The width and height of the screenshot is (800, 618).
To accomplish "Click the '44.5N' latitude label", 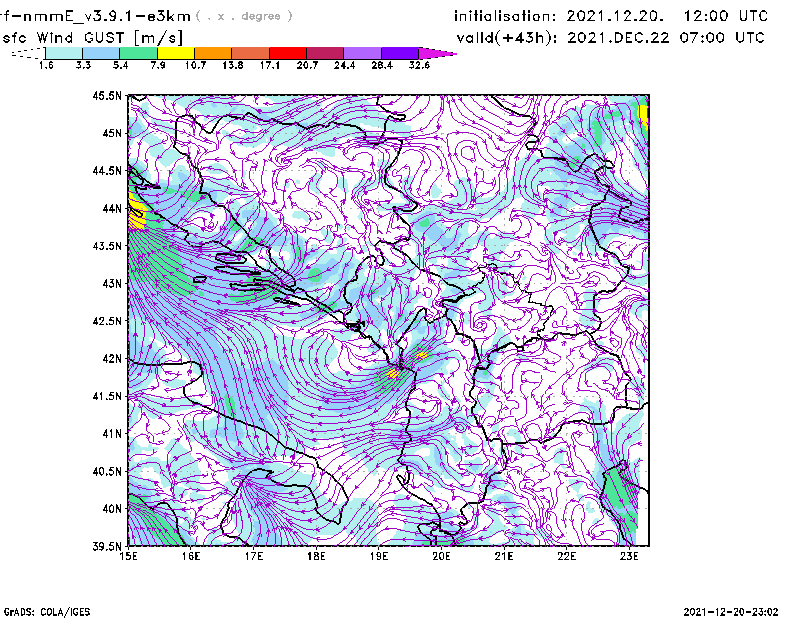I will coord(107,171).
